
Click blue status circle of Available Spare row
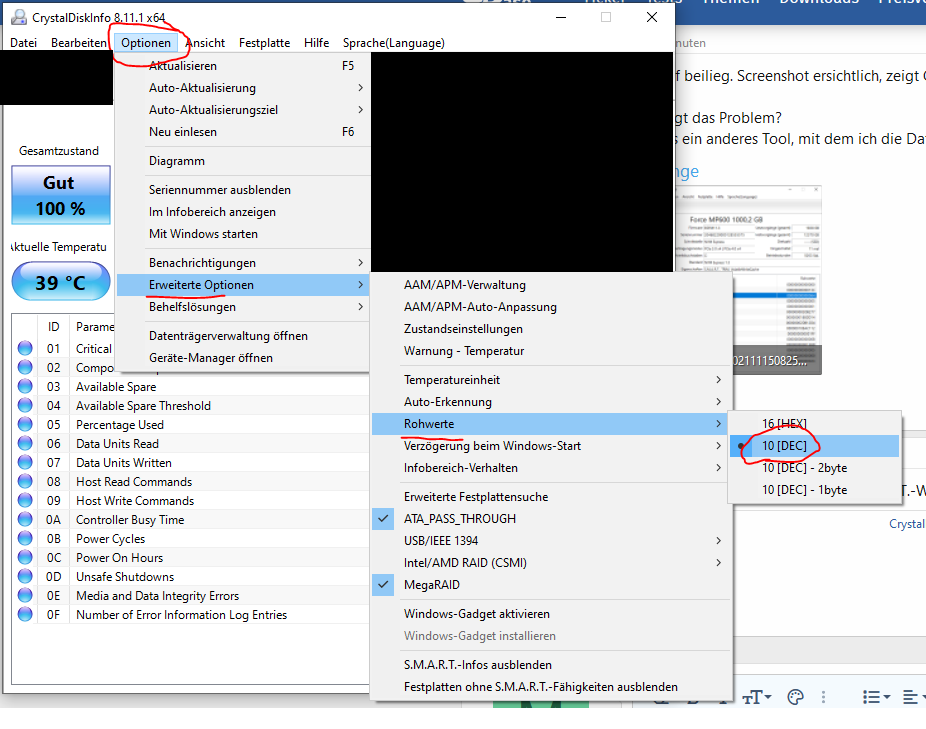click(x=25, y=386)
